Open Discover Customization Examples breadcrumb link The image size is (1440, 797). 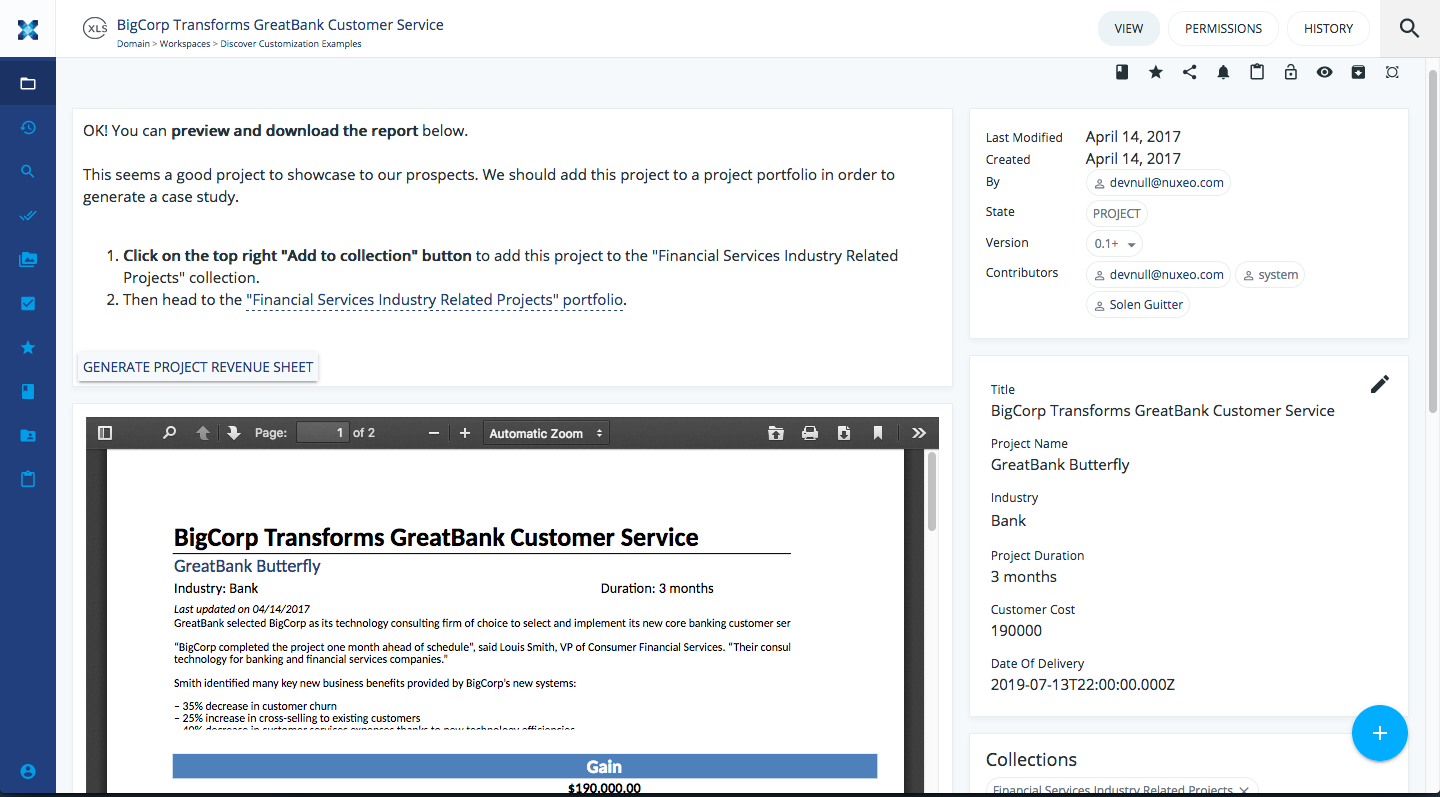coord(291,44)
